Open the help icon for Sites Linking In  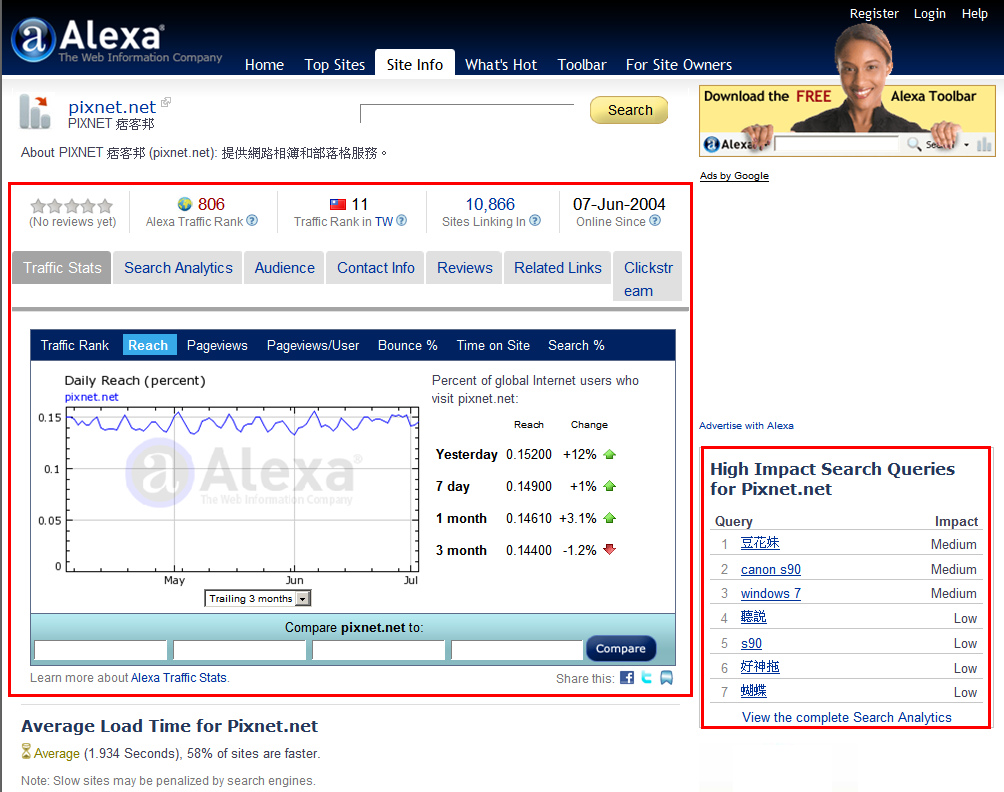535,220
